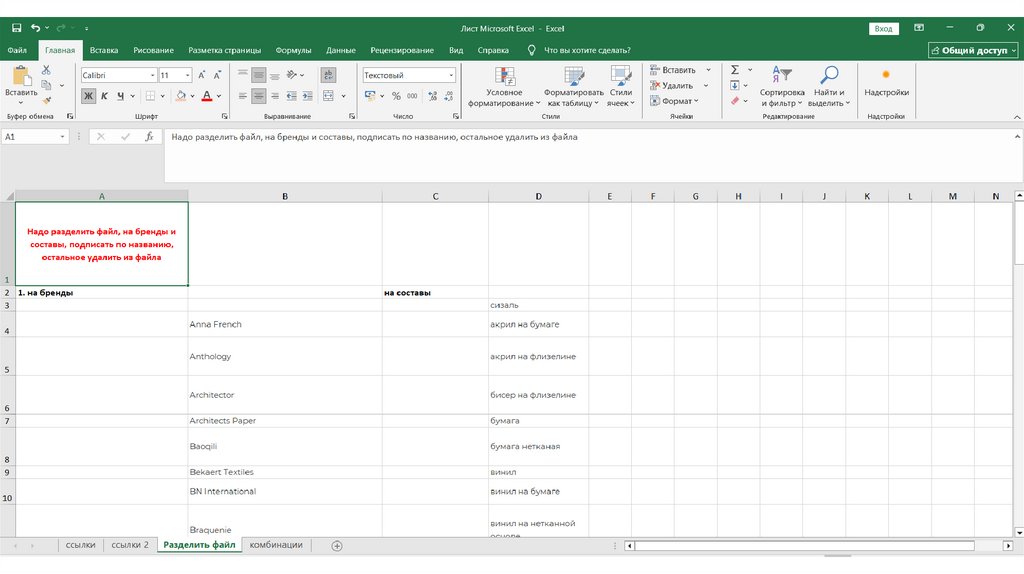
Task: Open the font name Calibri dropdown
Action: tap(152, 75)
